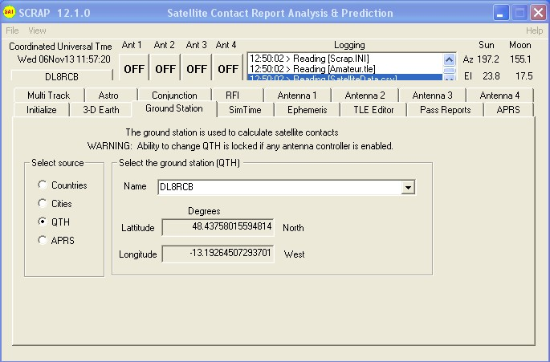Open the Pass Reports tab
Viewport: 550px width, 362px height.
point(445,110)
